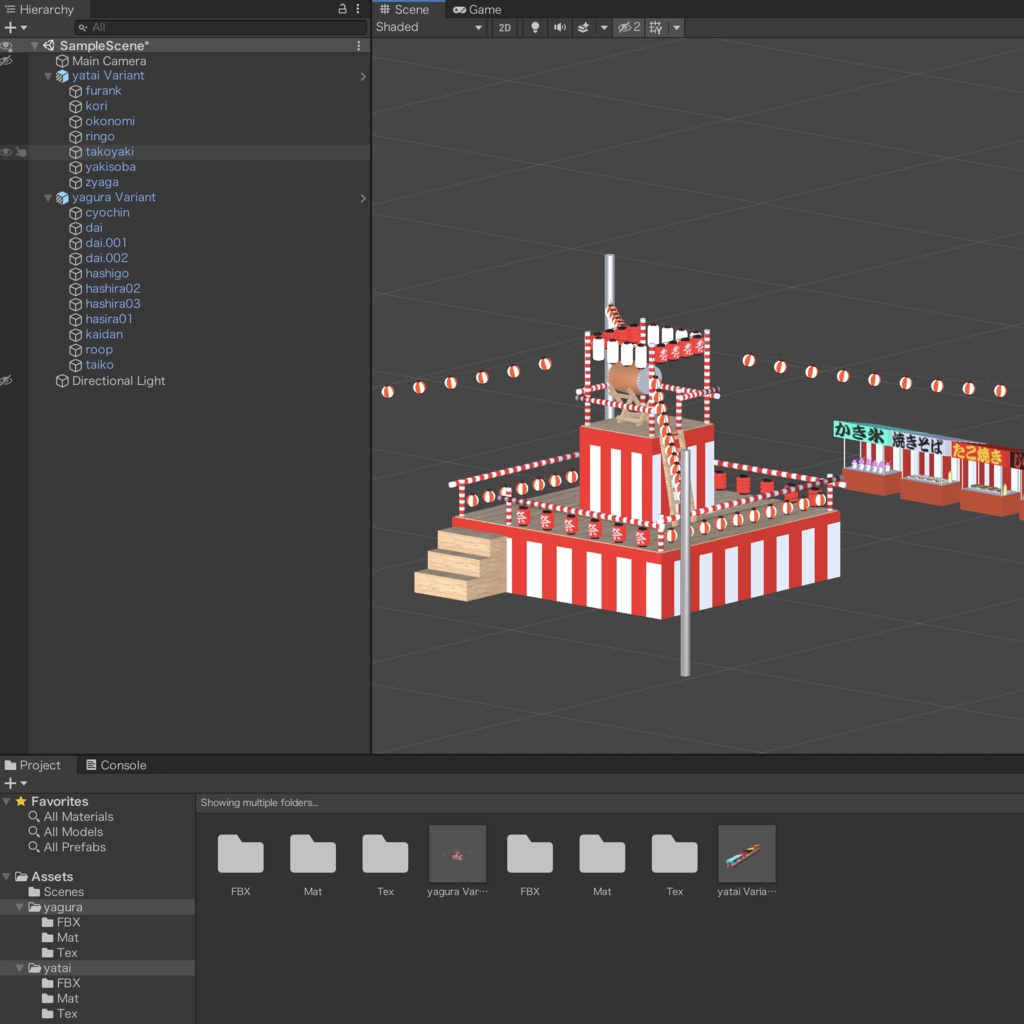This screenshot has width=1024, height=1024.
Task: Toggle the hidden objects visibility counter
Action: [x=628, y=28]
